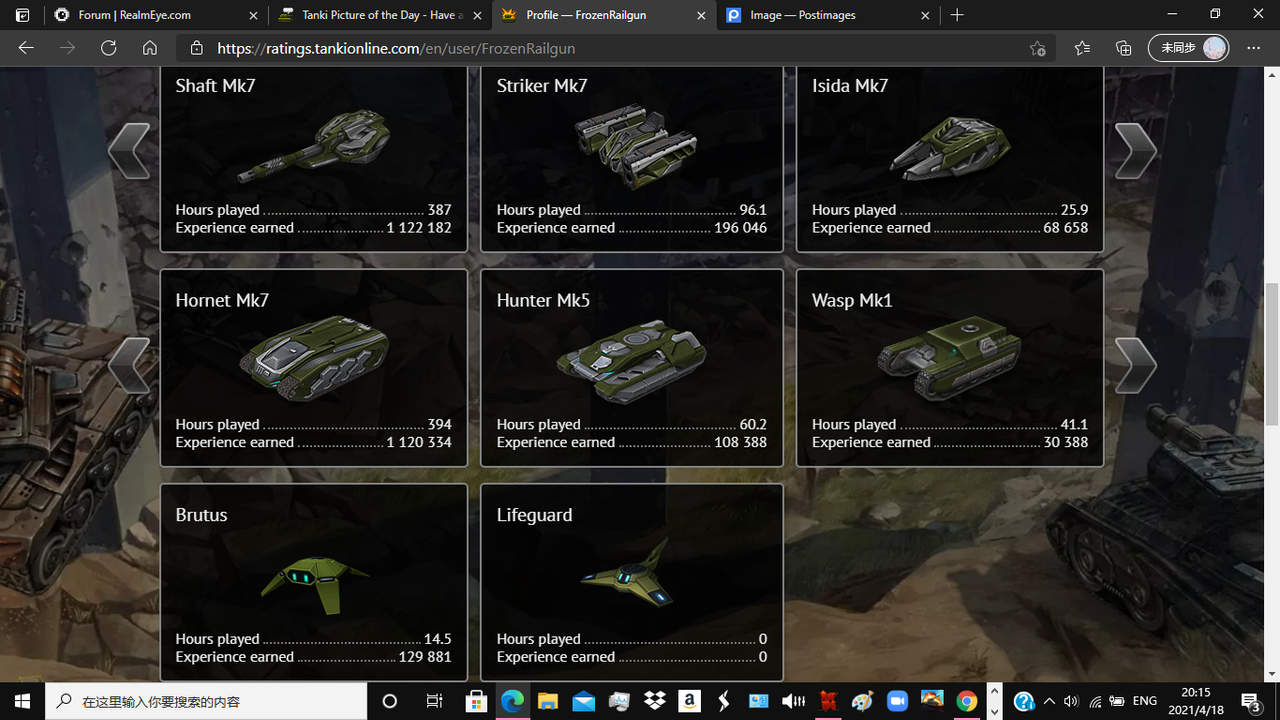
Task: Open notification center
Action: 1251,701
